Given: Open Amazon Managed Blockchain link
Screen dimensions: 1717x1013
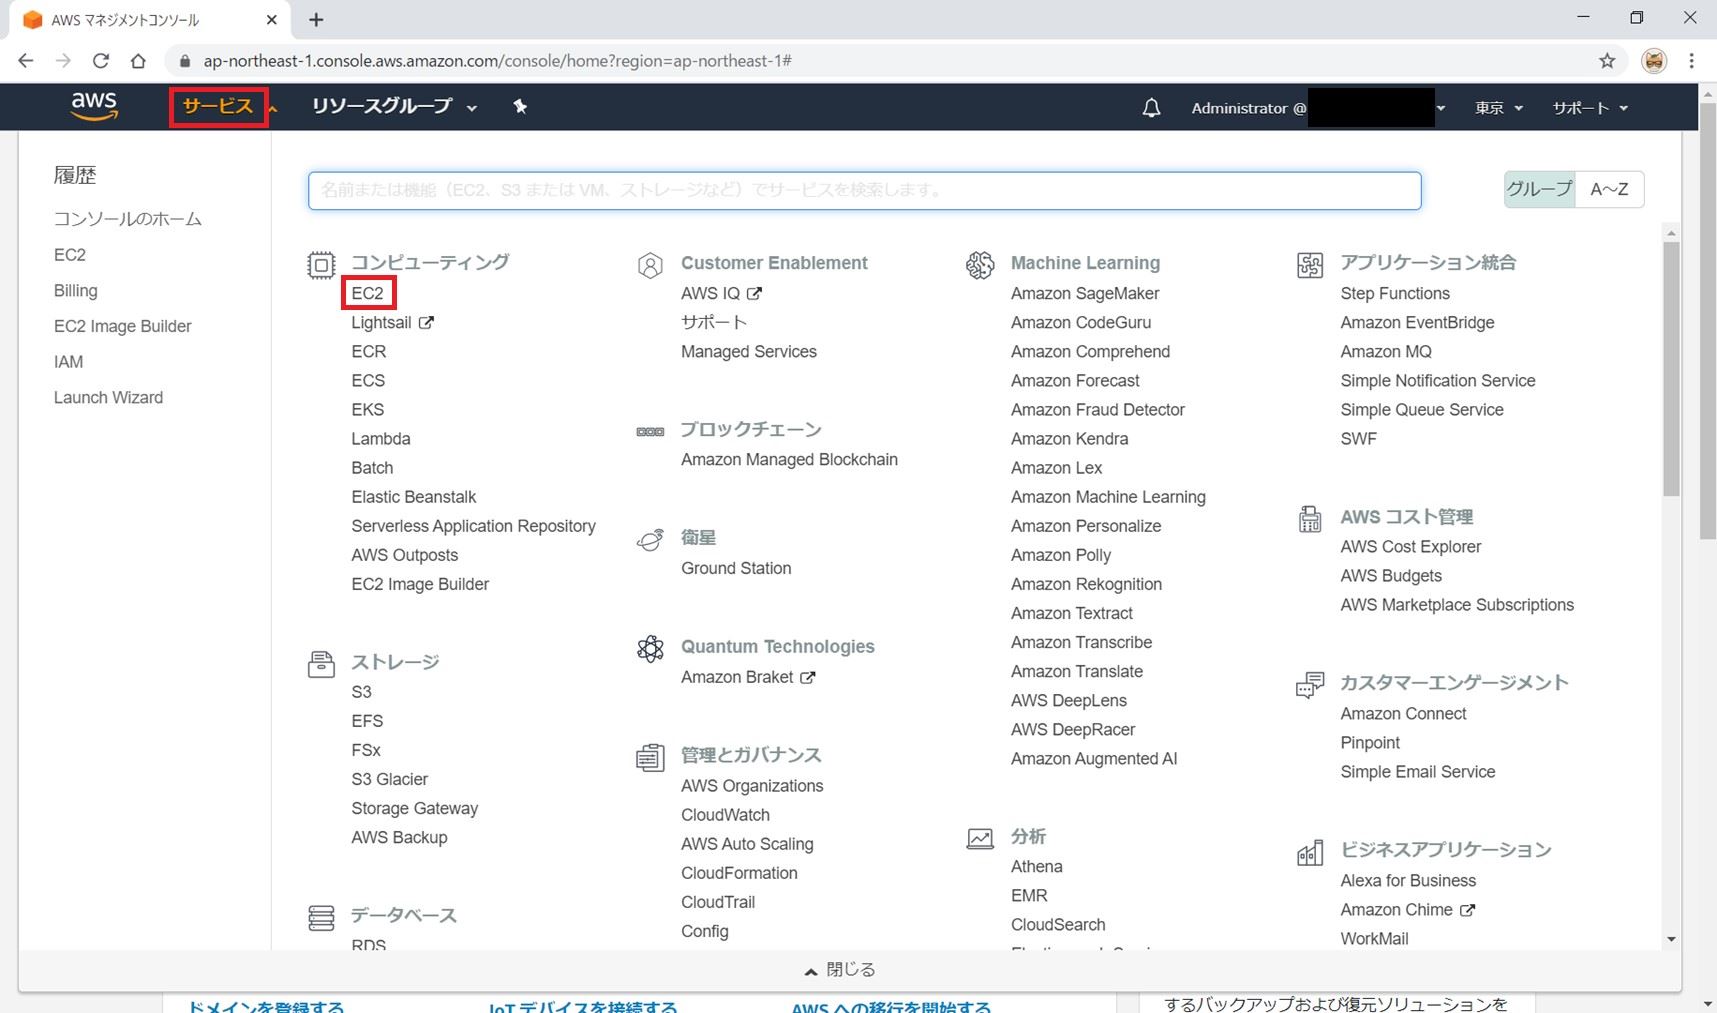Looking at the screenshot, I should tap(789, 460).
